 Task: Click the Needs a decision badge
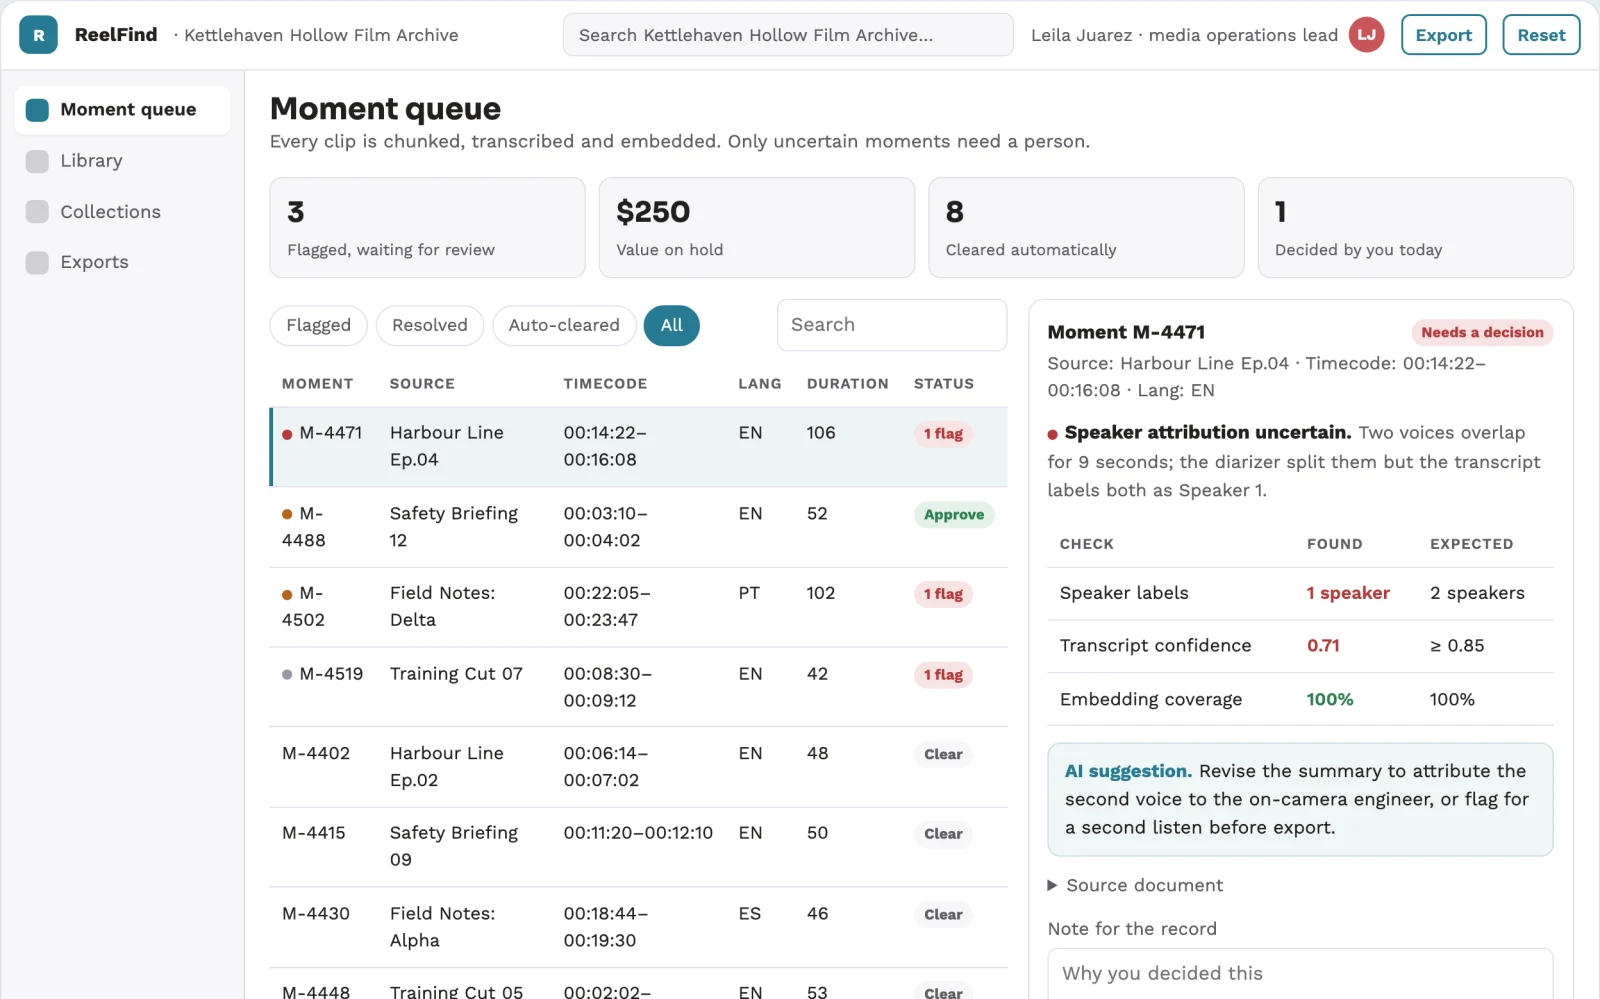pyautogui.click(x=1482, y=333)
